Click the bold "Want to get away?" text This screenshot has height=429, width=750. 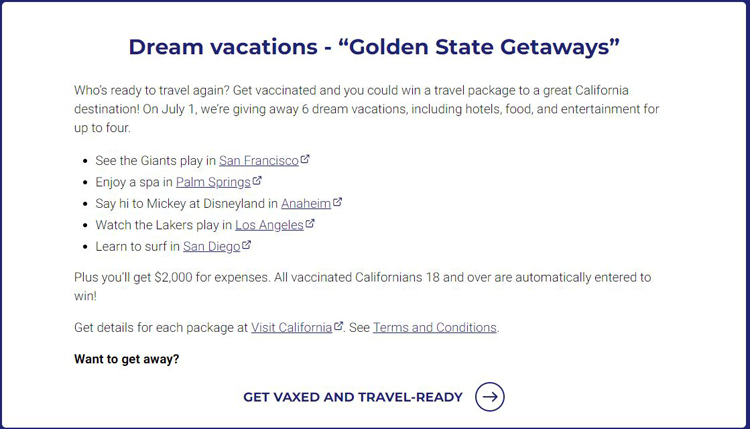coord(127,359)
